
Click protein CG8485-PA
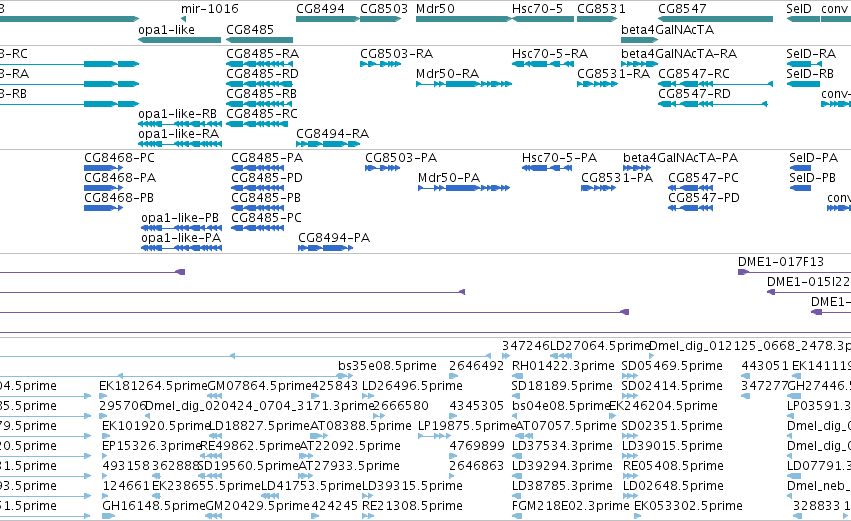258,168
